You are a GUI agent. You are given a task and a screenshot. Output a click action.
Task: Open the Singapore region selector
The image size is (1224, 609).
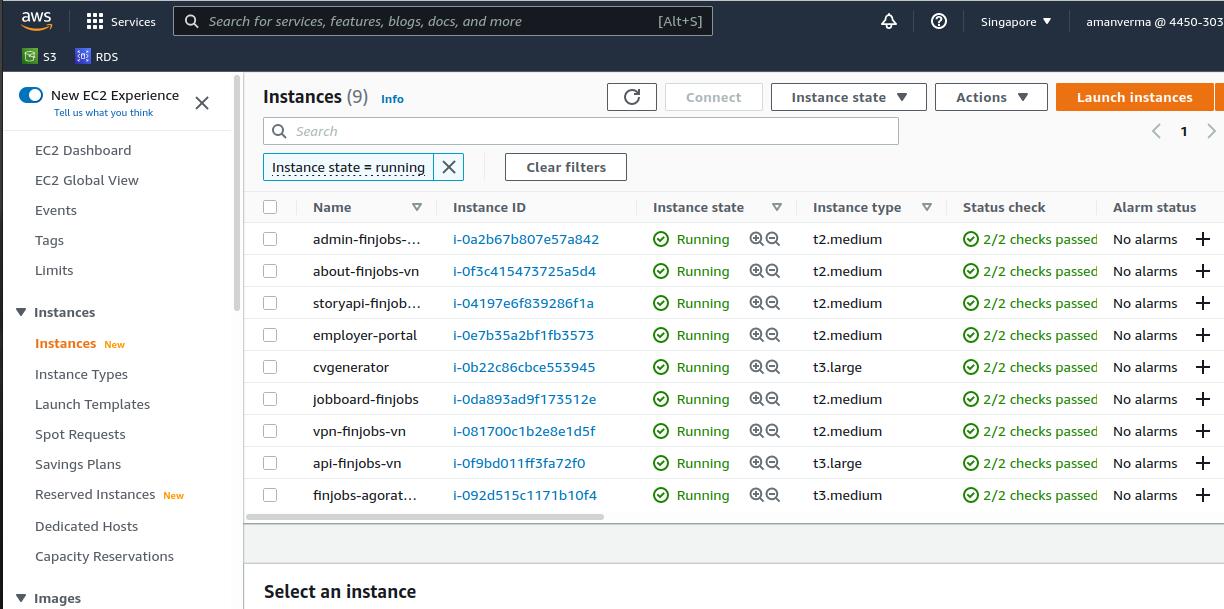click(x=1016, y=21)
